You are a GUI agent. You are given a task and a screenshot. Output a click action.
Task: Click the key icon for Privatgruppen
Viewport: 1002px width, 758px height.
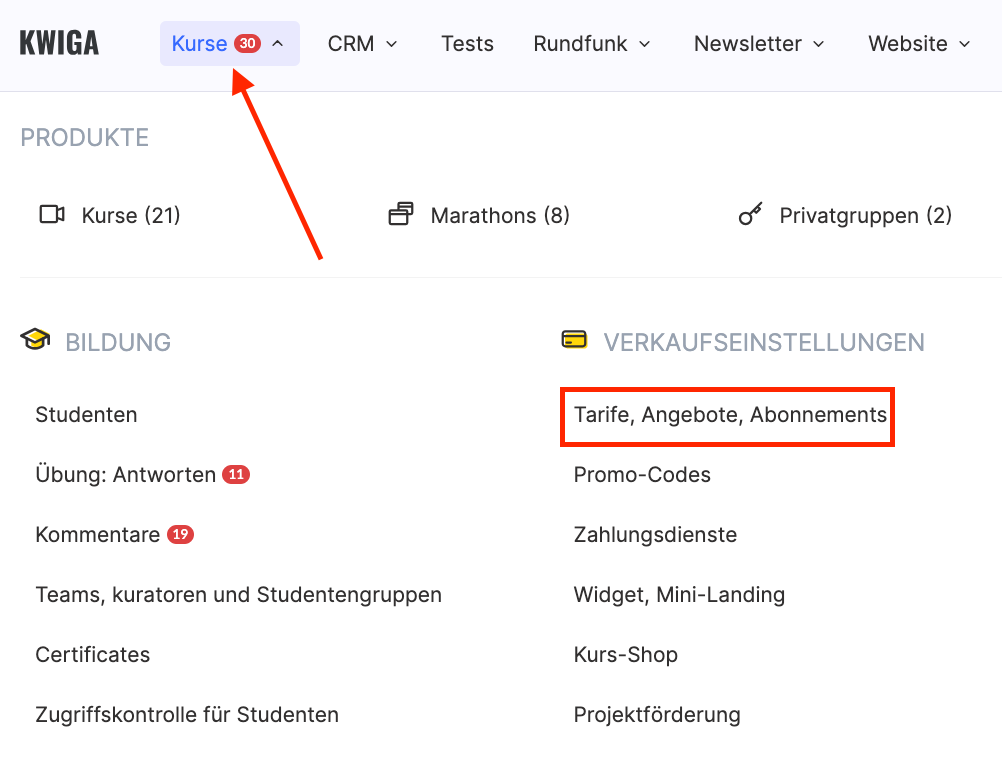750,215
